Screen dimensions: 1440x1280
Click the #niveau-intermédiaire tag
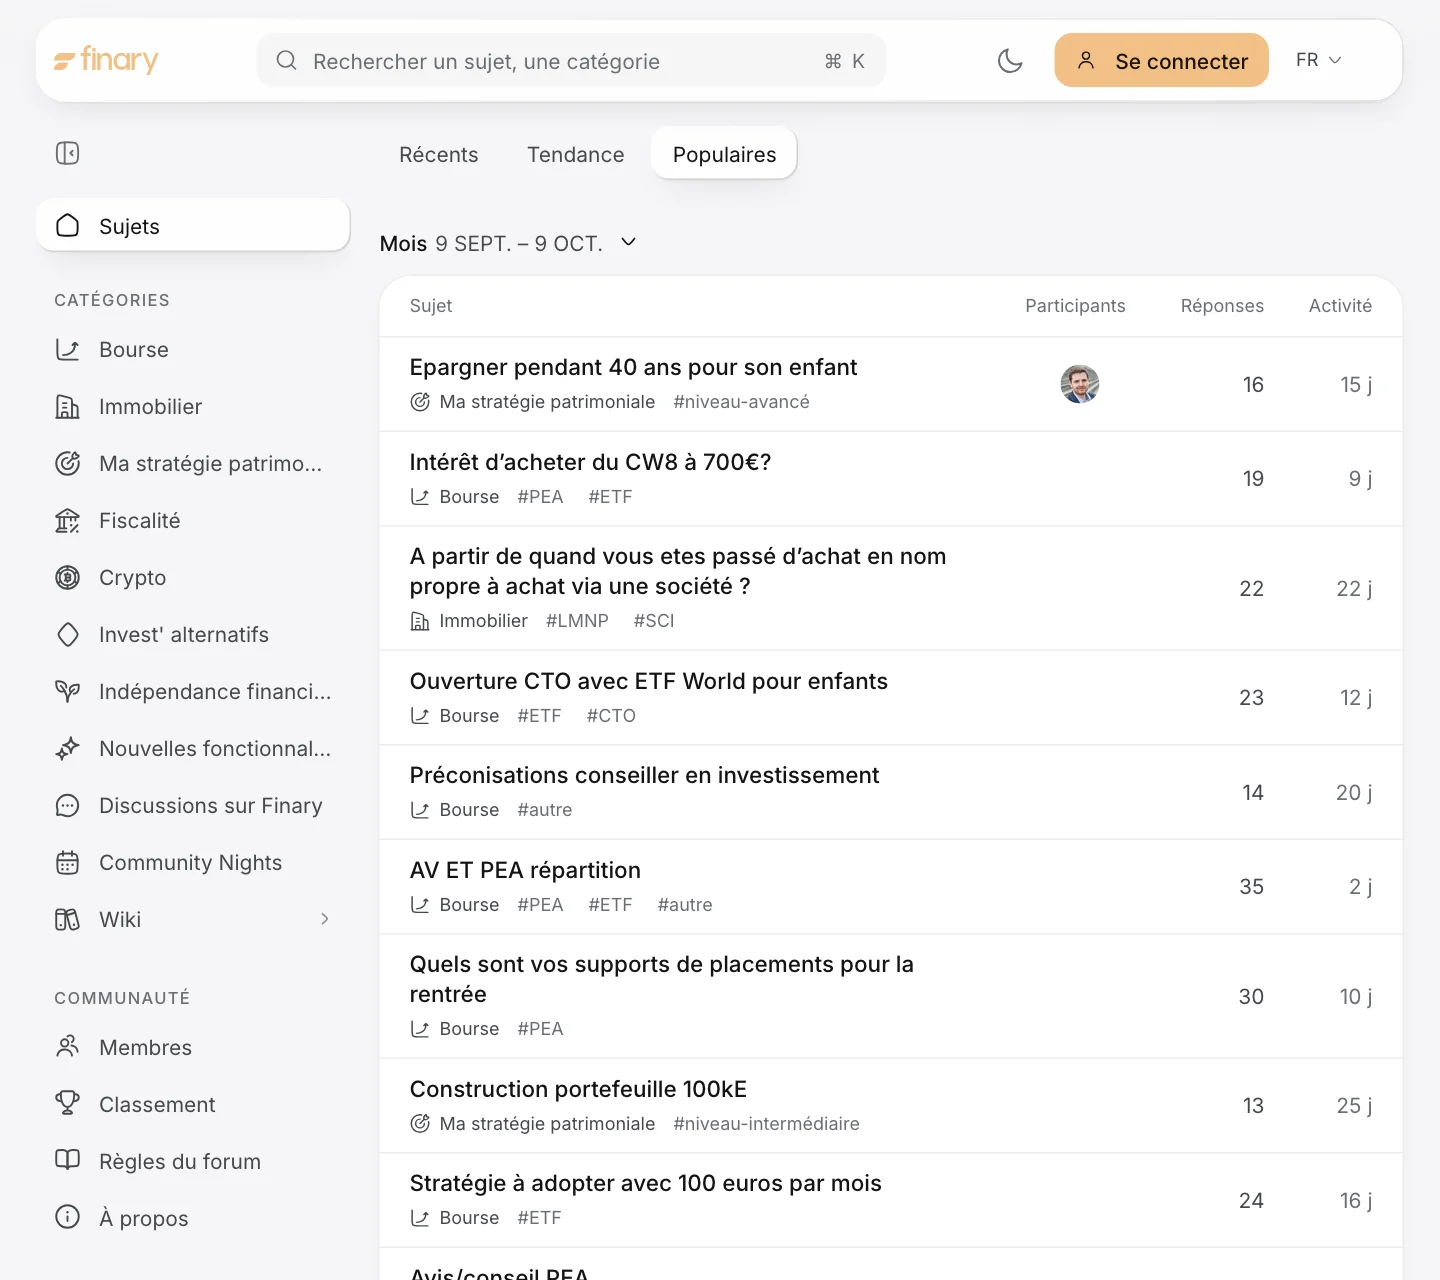(766, 1124)
